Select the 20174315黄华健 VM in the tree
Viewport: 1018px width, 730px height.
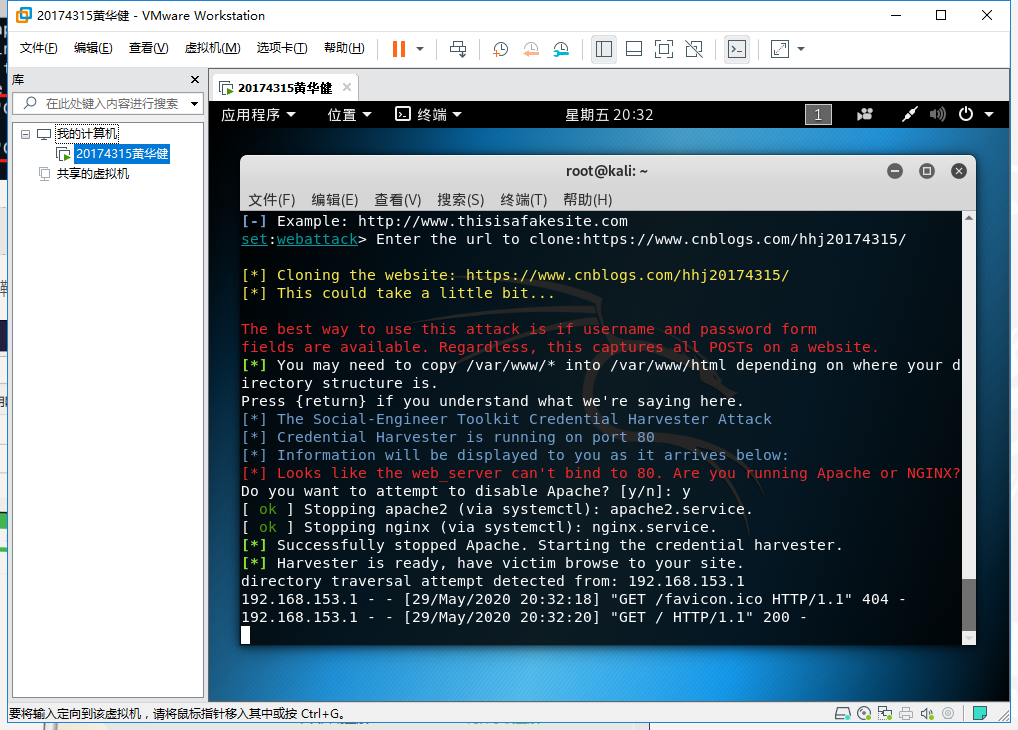click(122, 154)
